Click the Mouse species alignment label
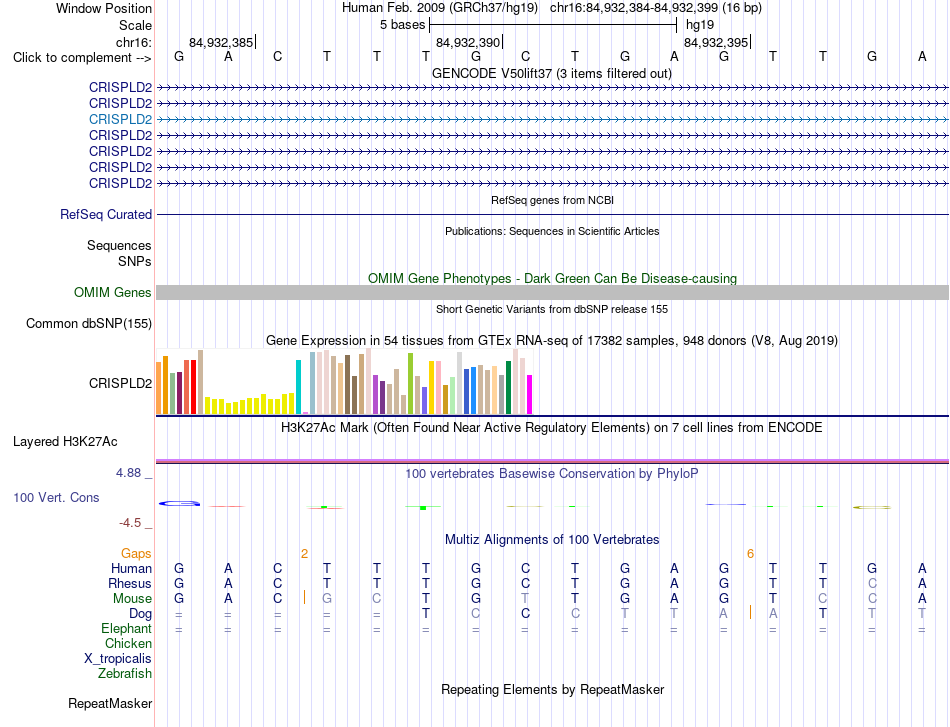 tap(132, 599)
